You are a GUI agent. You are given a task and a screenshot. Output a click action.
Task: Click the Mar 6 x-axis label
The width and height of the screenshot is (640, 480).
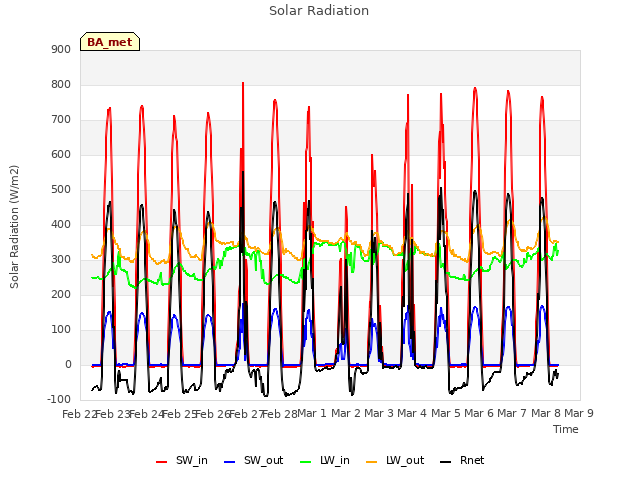479,413
